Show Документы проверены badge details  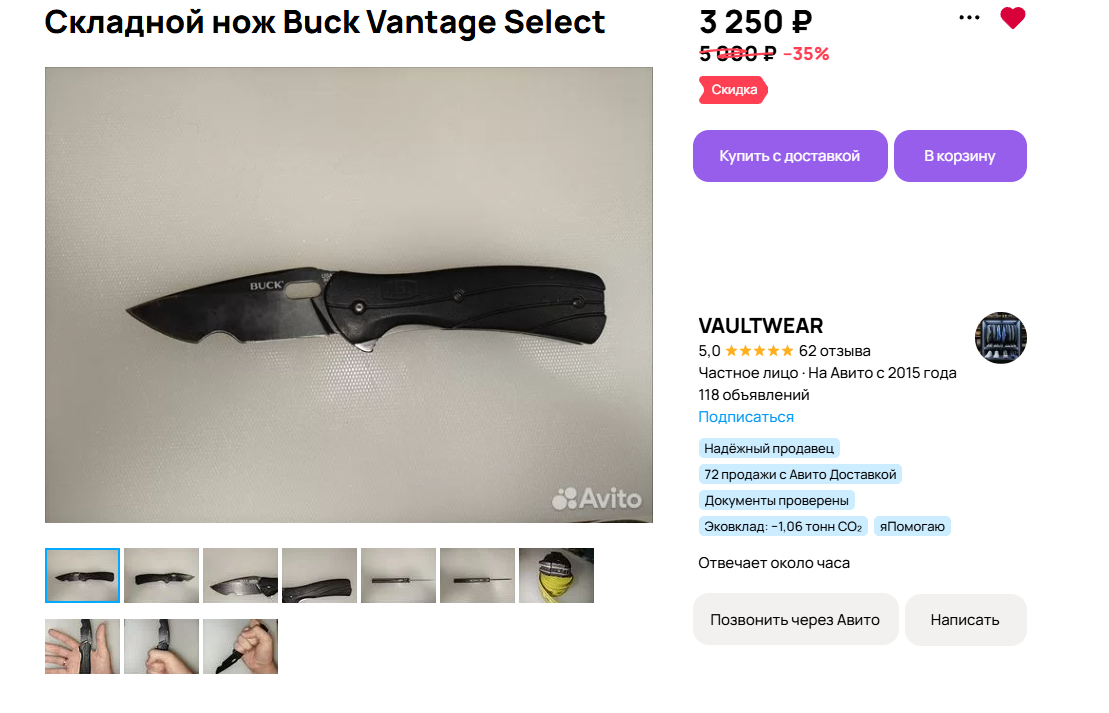(776, 501)
